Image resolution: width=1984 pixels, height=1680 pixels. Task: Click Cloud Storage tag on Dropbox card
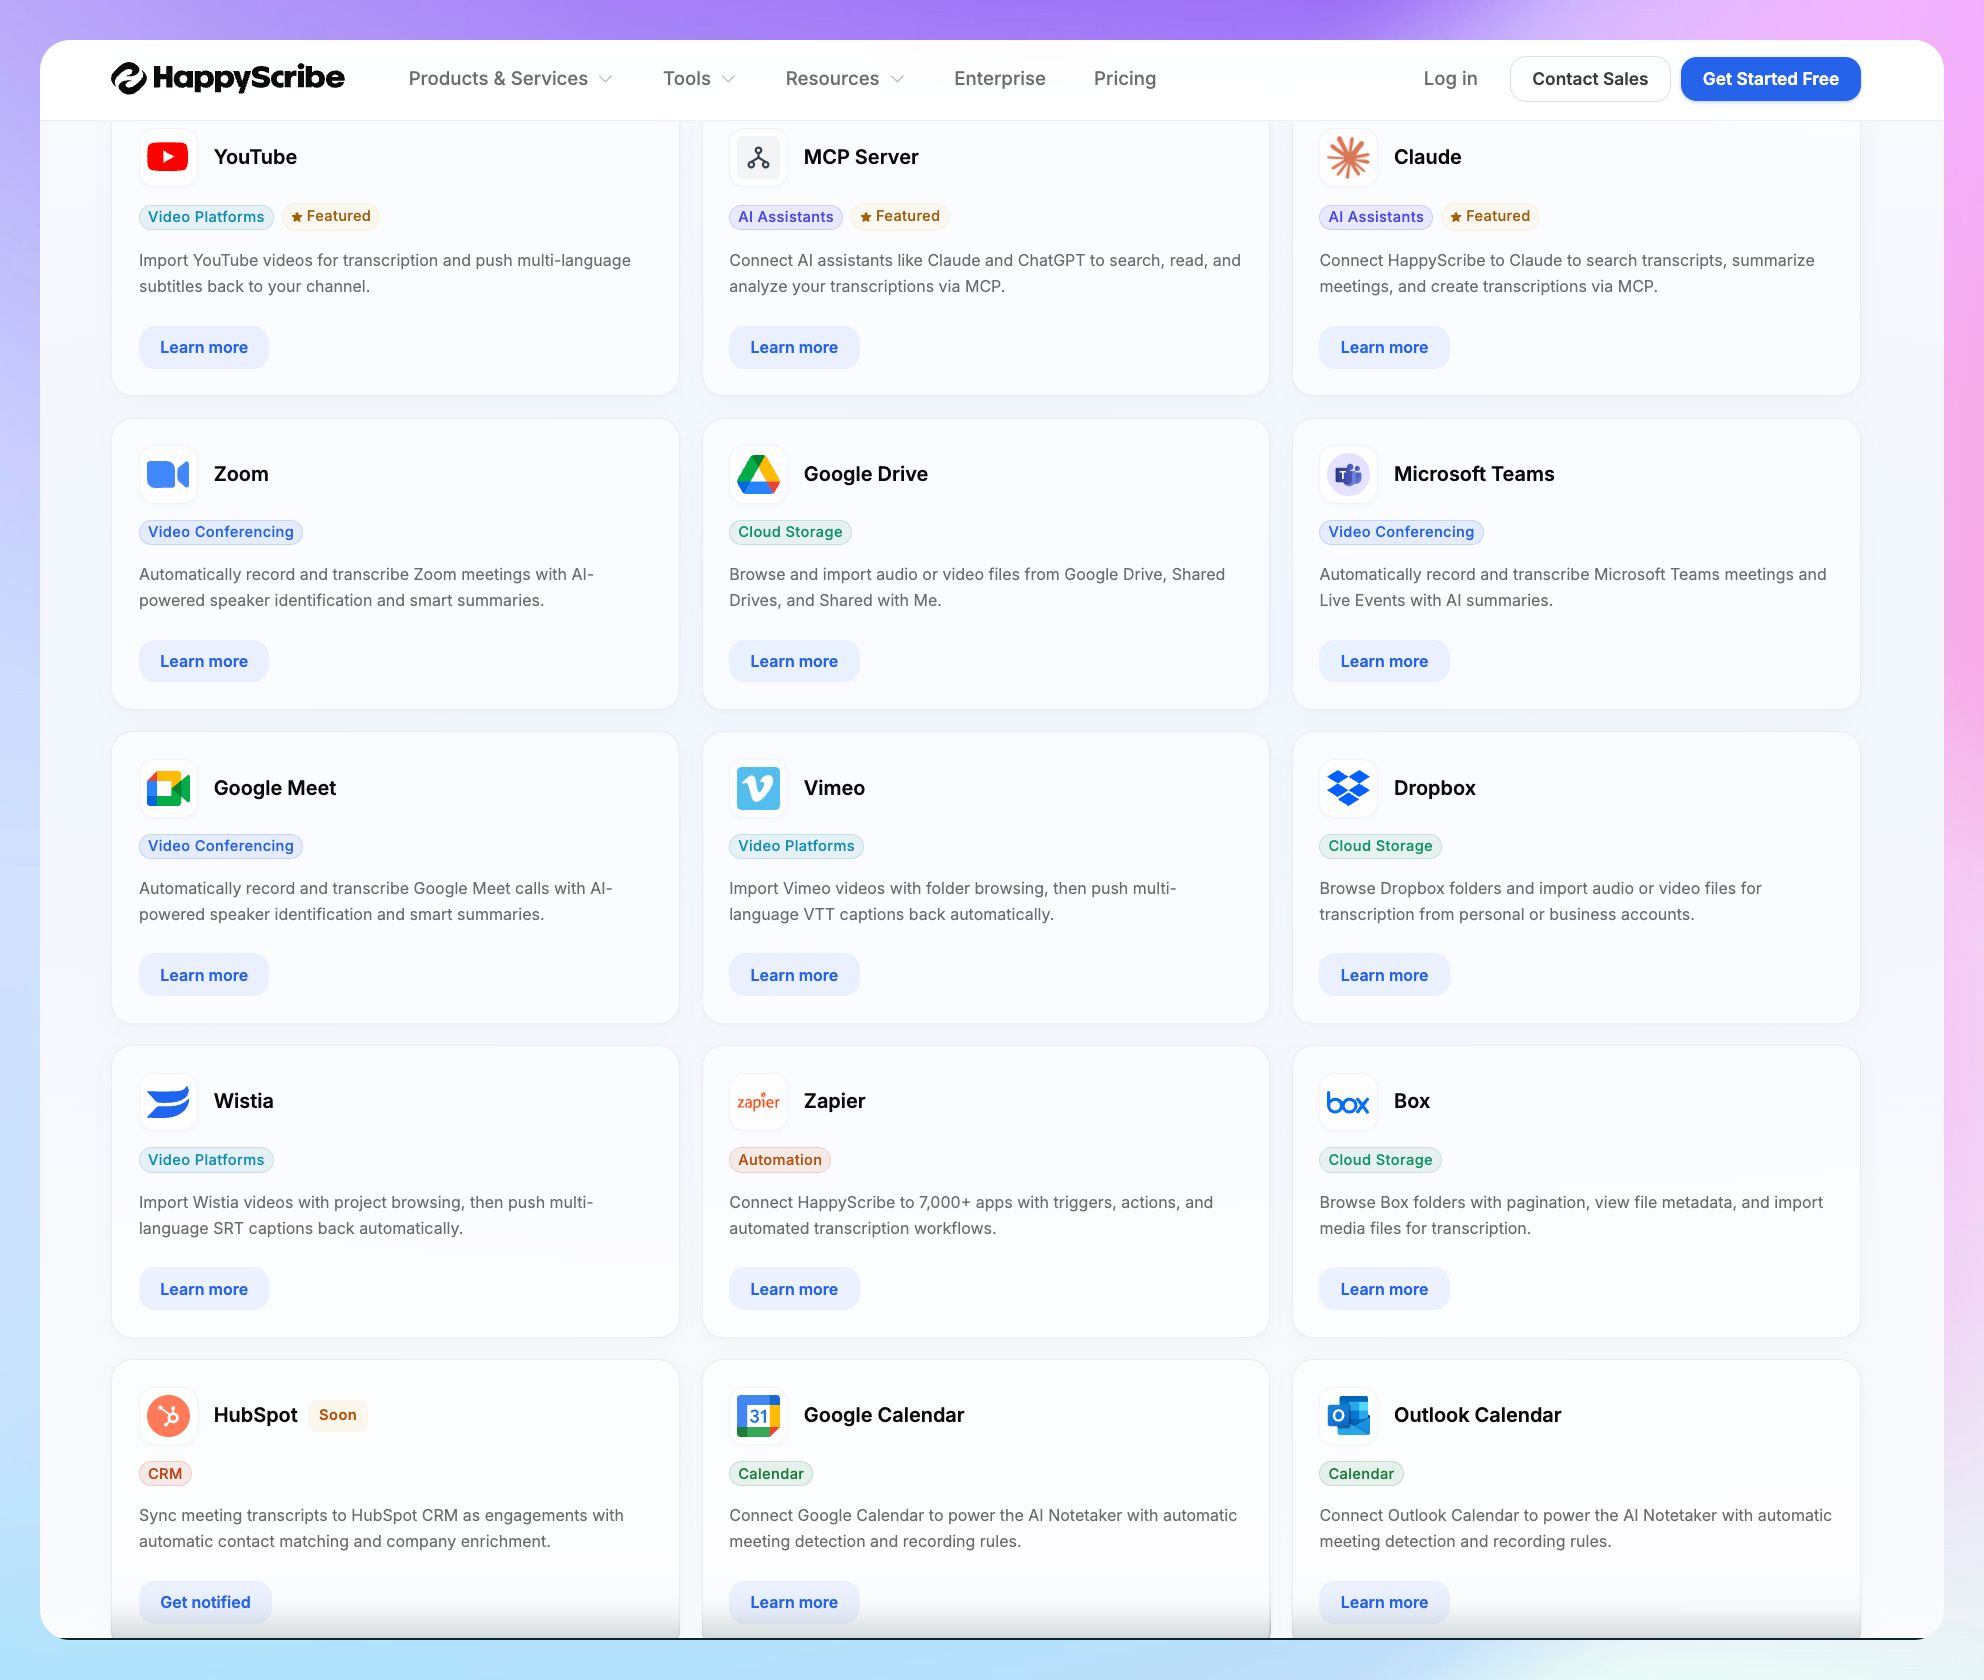pyautogui.click(x=1380, y=846)
